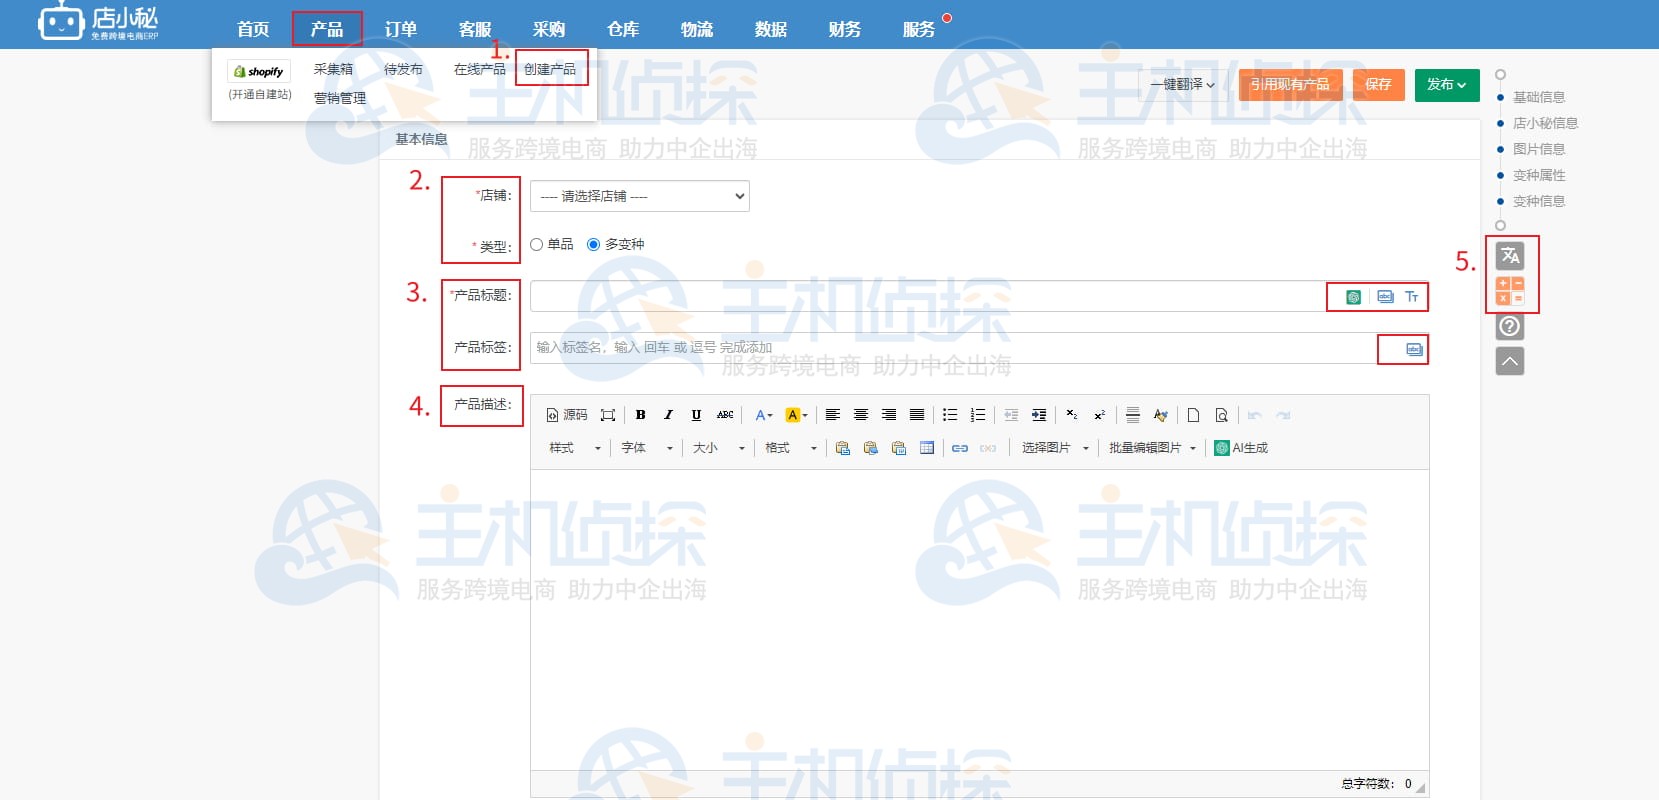Open the 客服 menu
Image resolution: width=1659 pixels, height=800 pixels.
pos(475,29)
